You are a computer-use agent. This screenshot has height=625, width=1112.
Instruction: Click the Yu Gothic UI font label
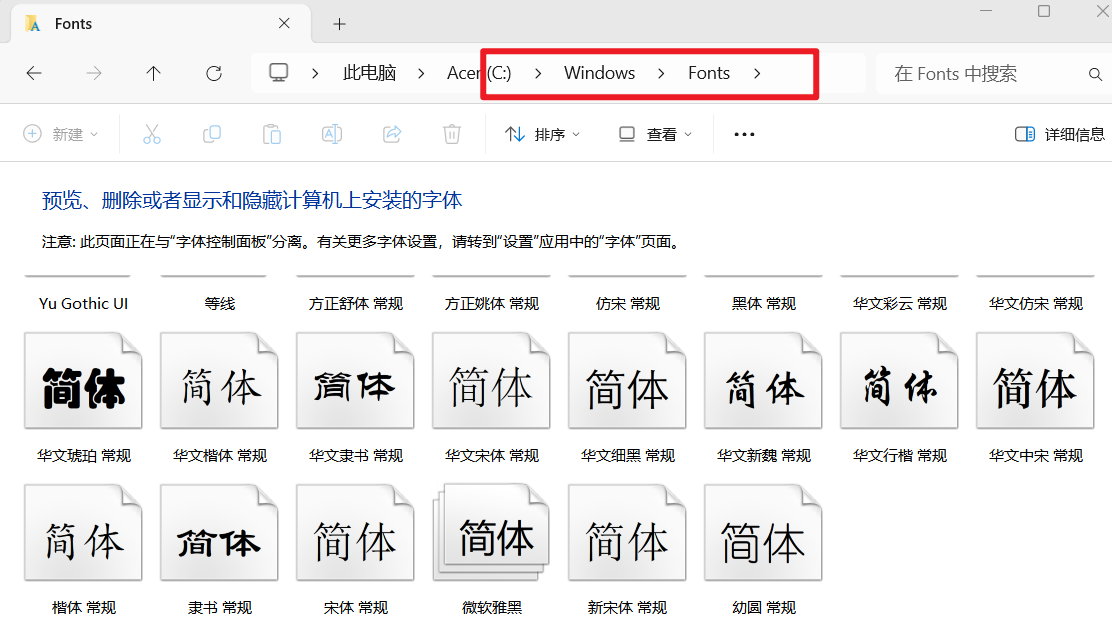coord(84,304)
